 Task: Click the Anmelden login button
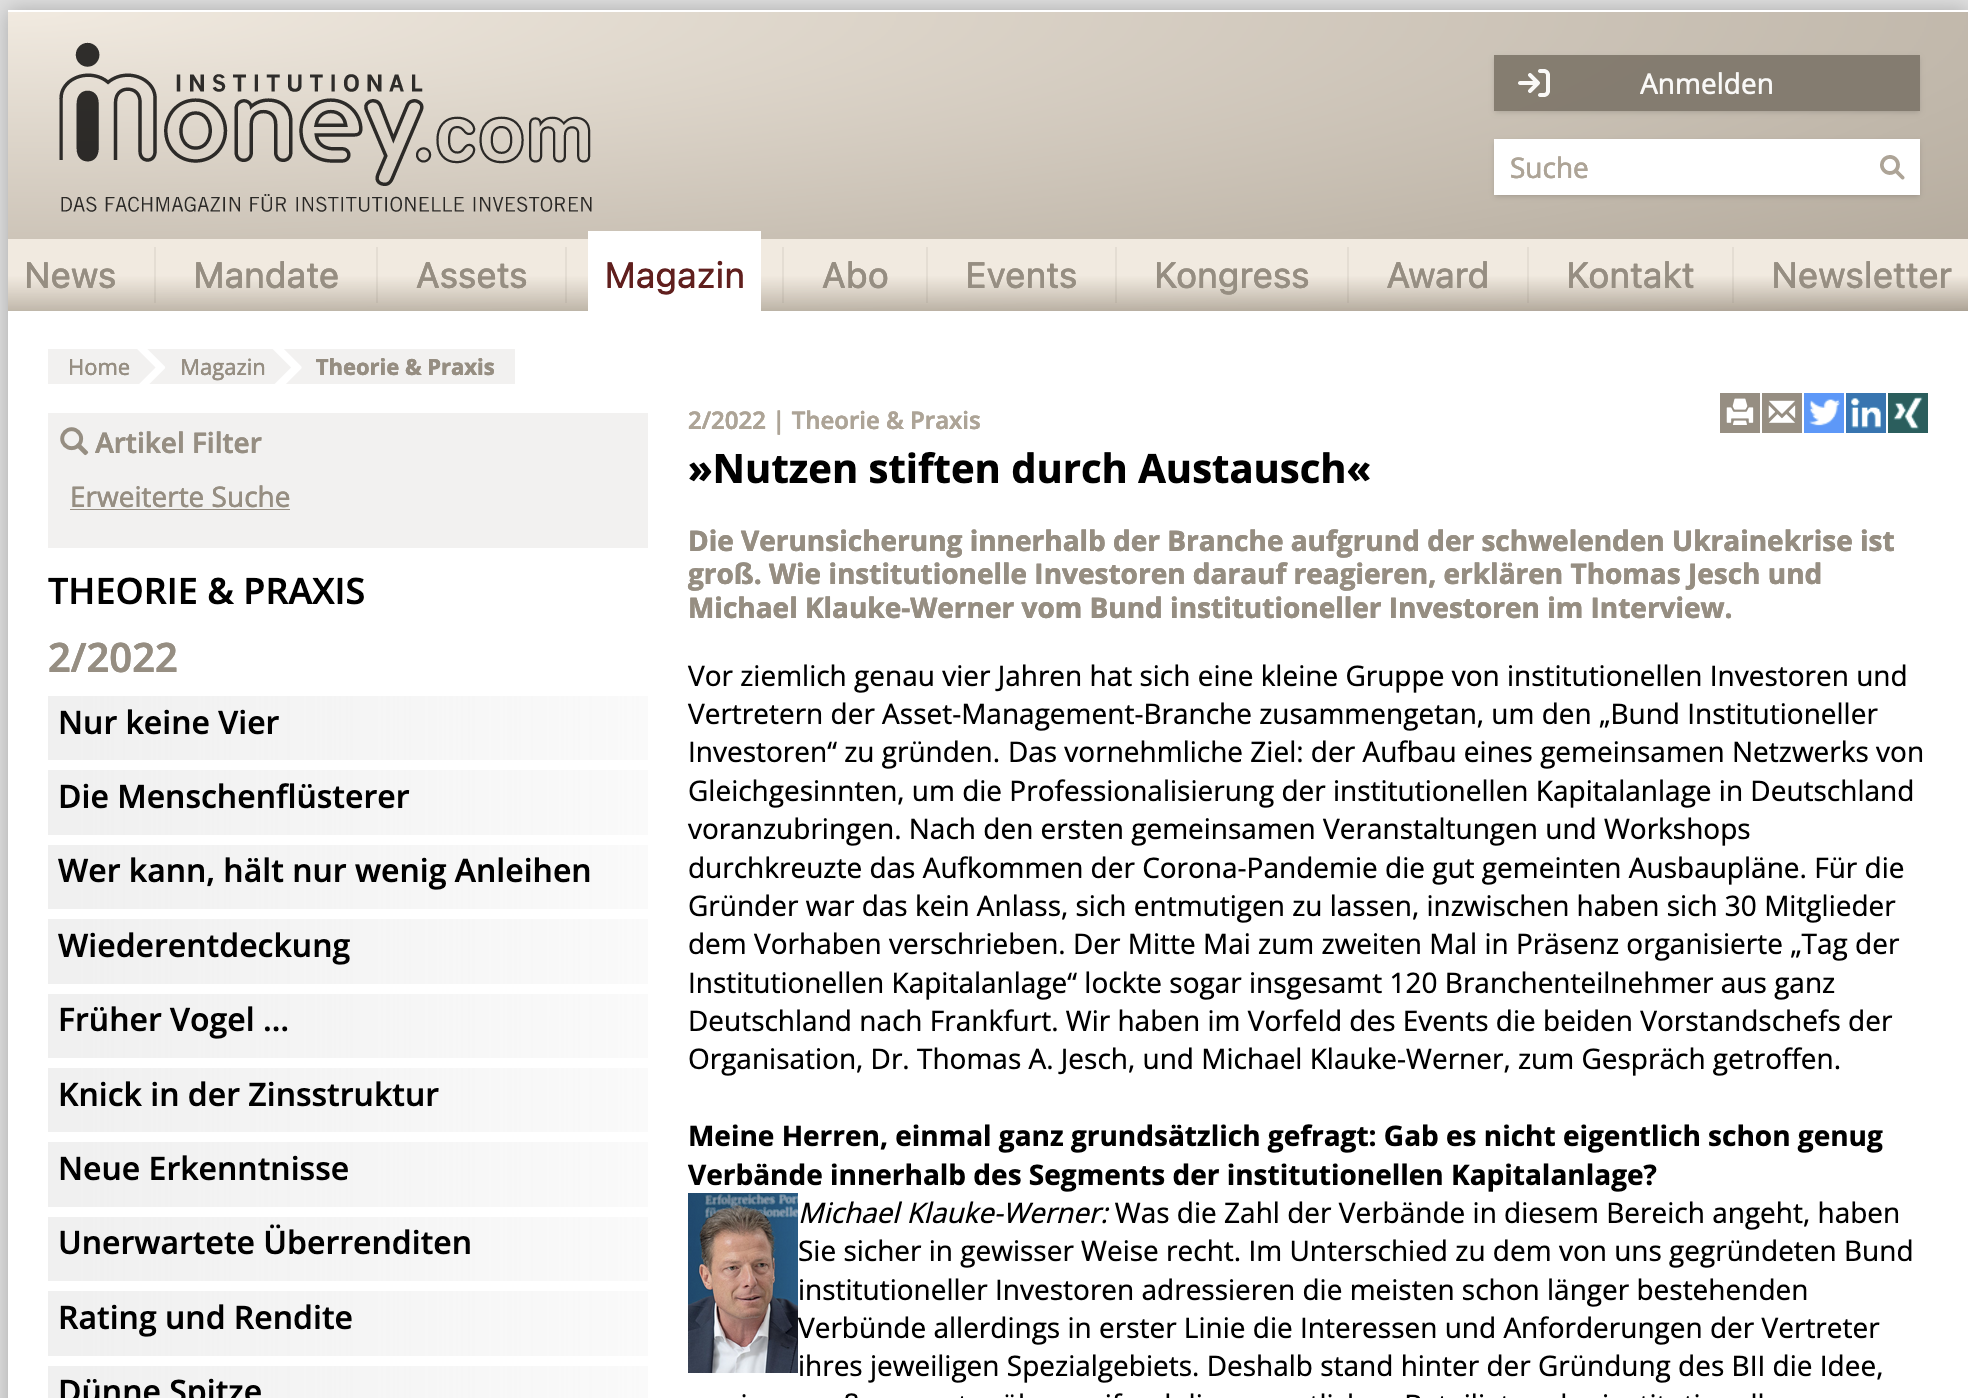point(1706,83)
